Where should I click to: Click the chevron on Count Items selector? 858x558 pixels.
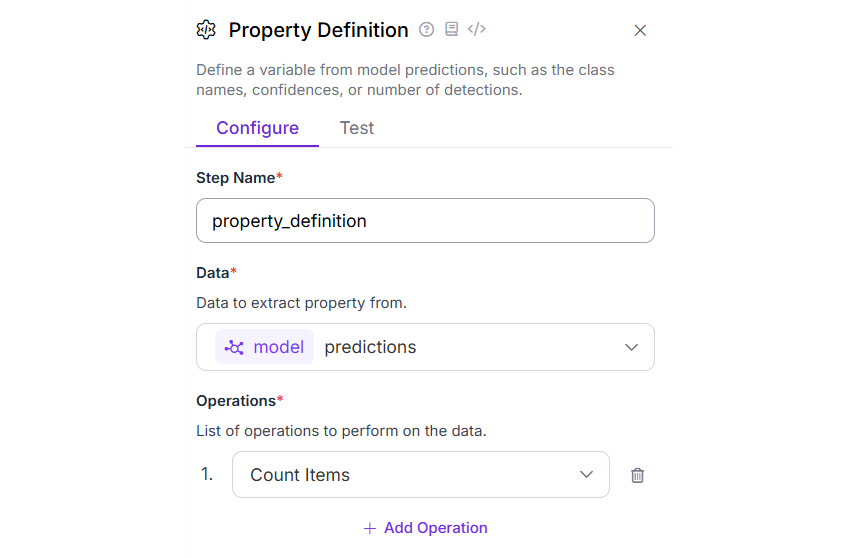587,475
